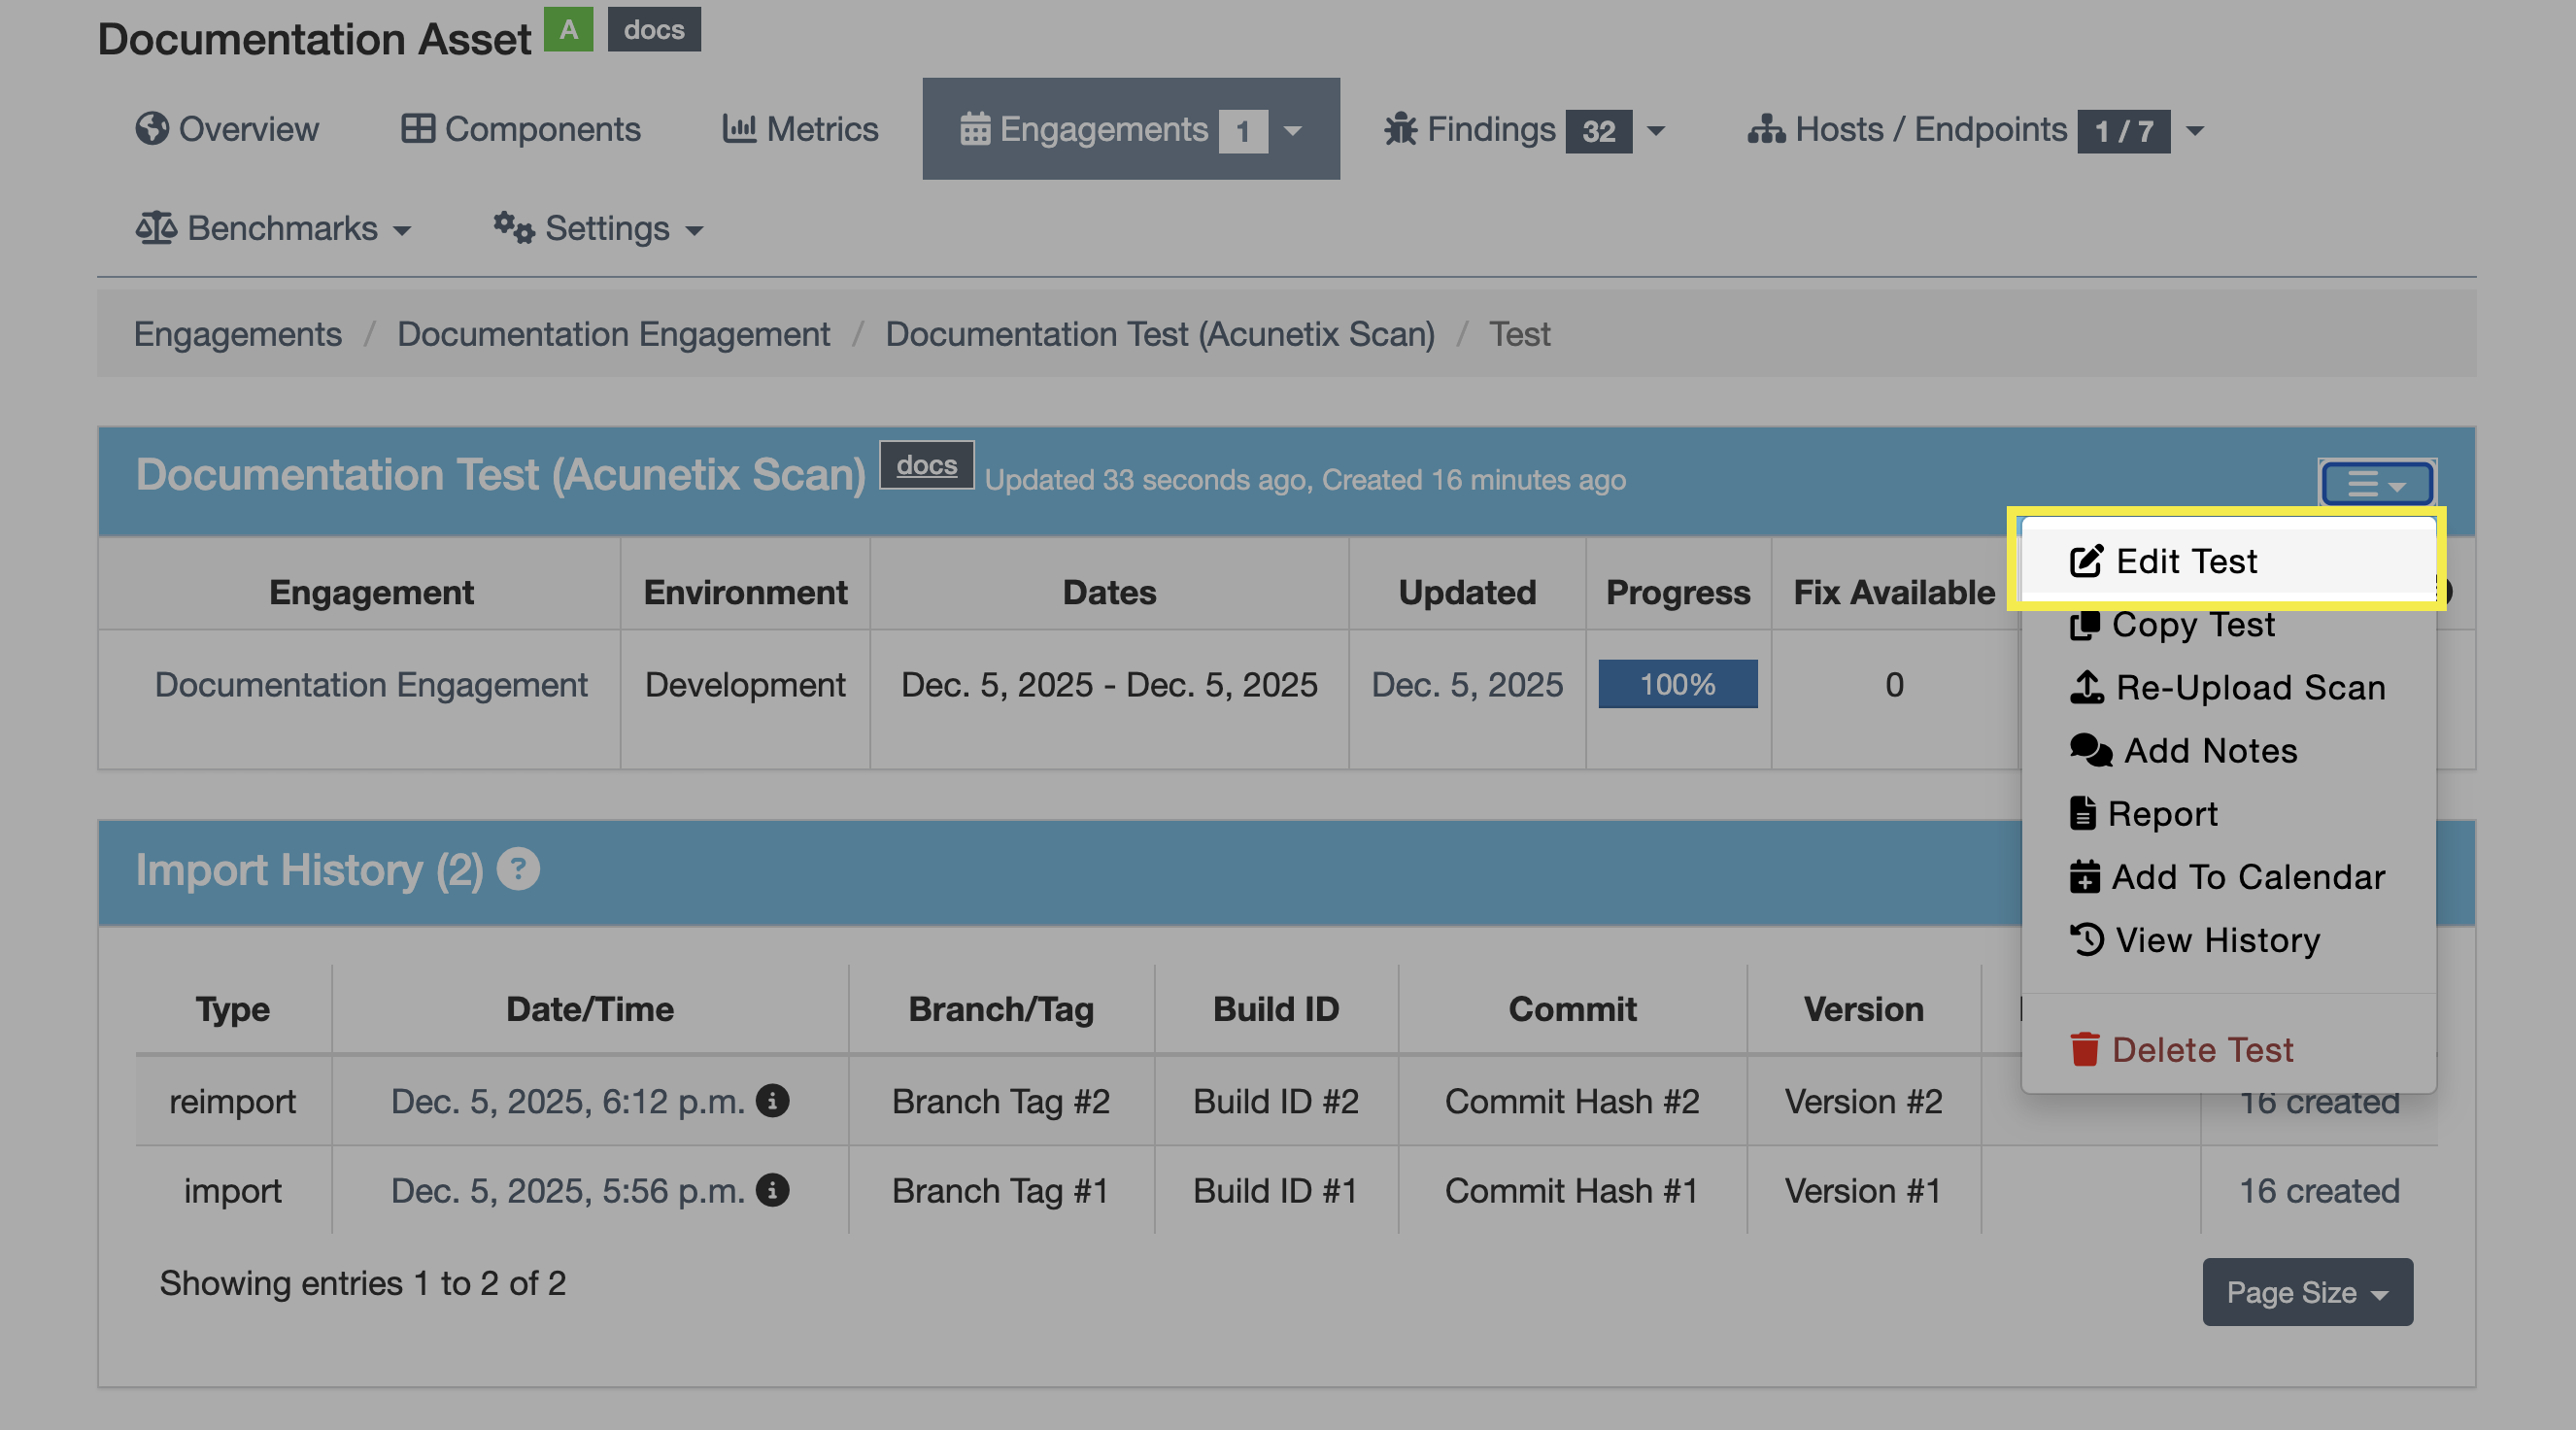Screen dimensions: 2576x1430
Task: Choose Copy Test in the dropdown menu
Action: 2192,624
